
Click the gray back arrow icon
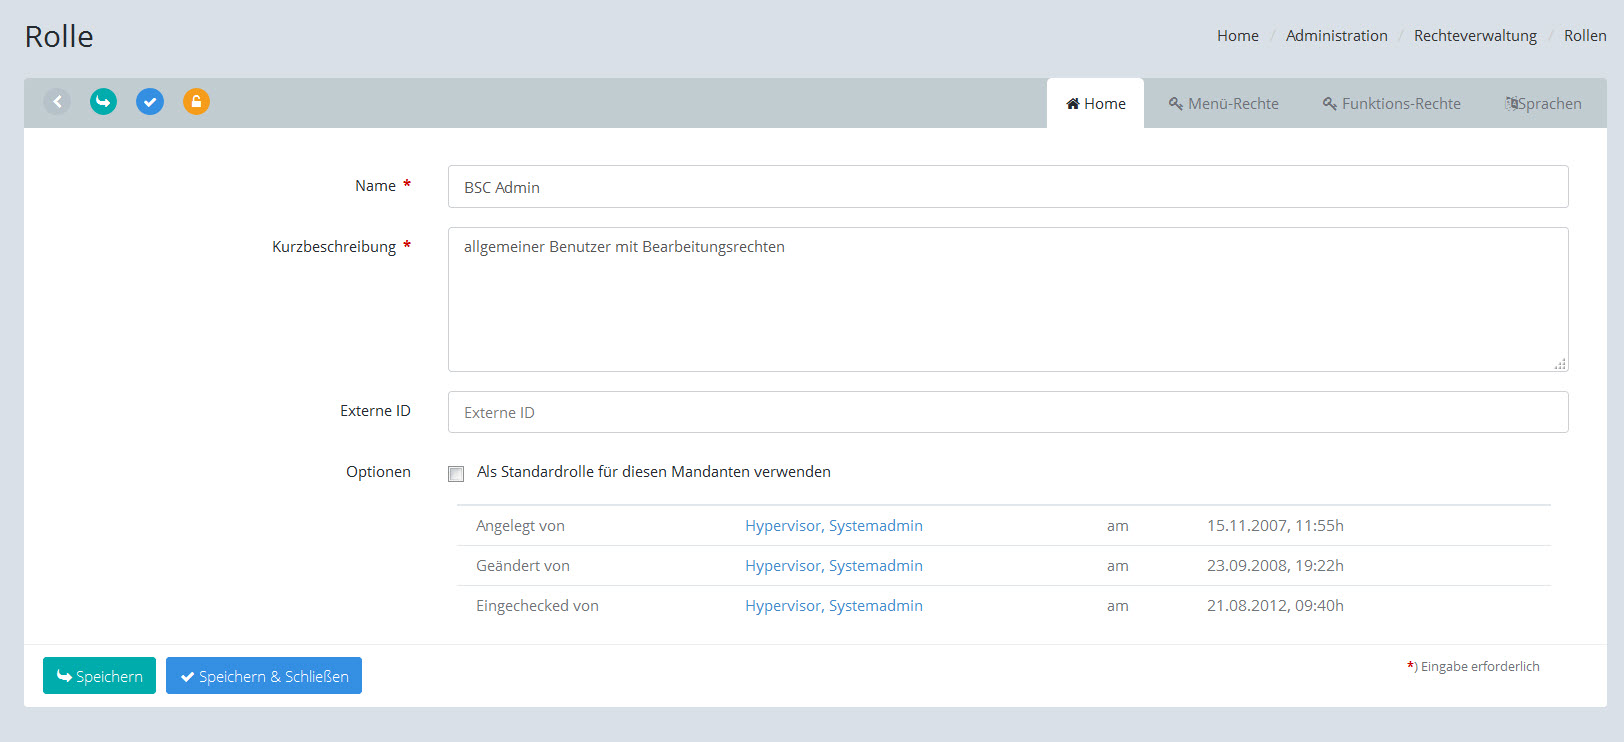click(57, 101)
